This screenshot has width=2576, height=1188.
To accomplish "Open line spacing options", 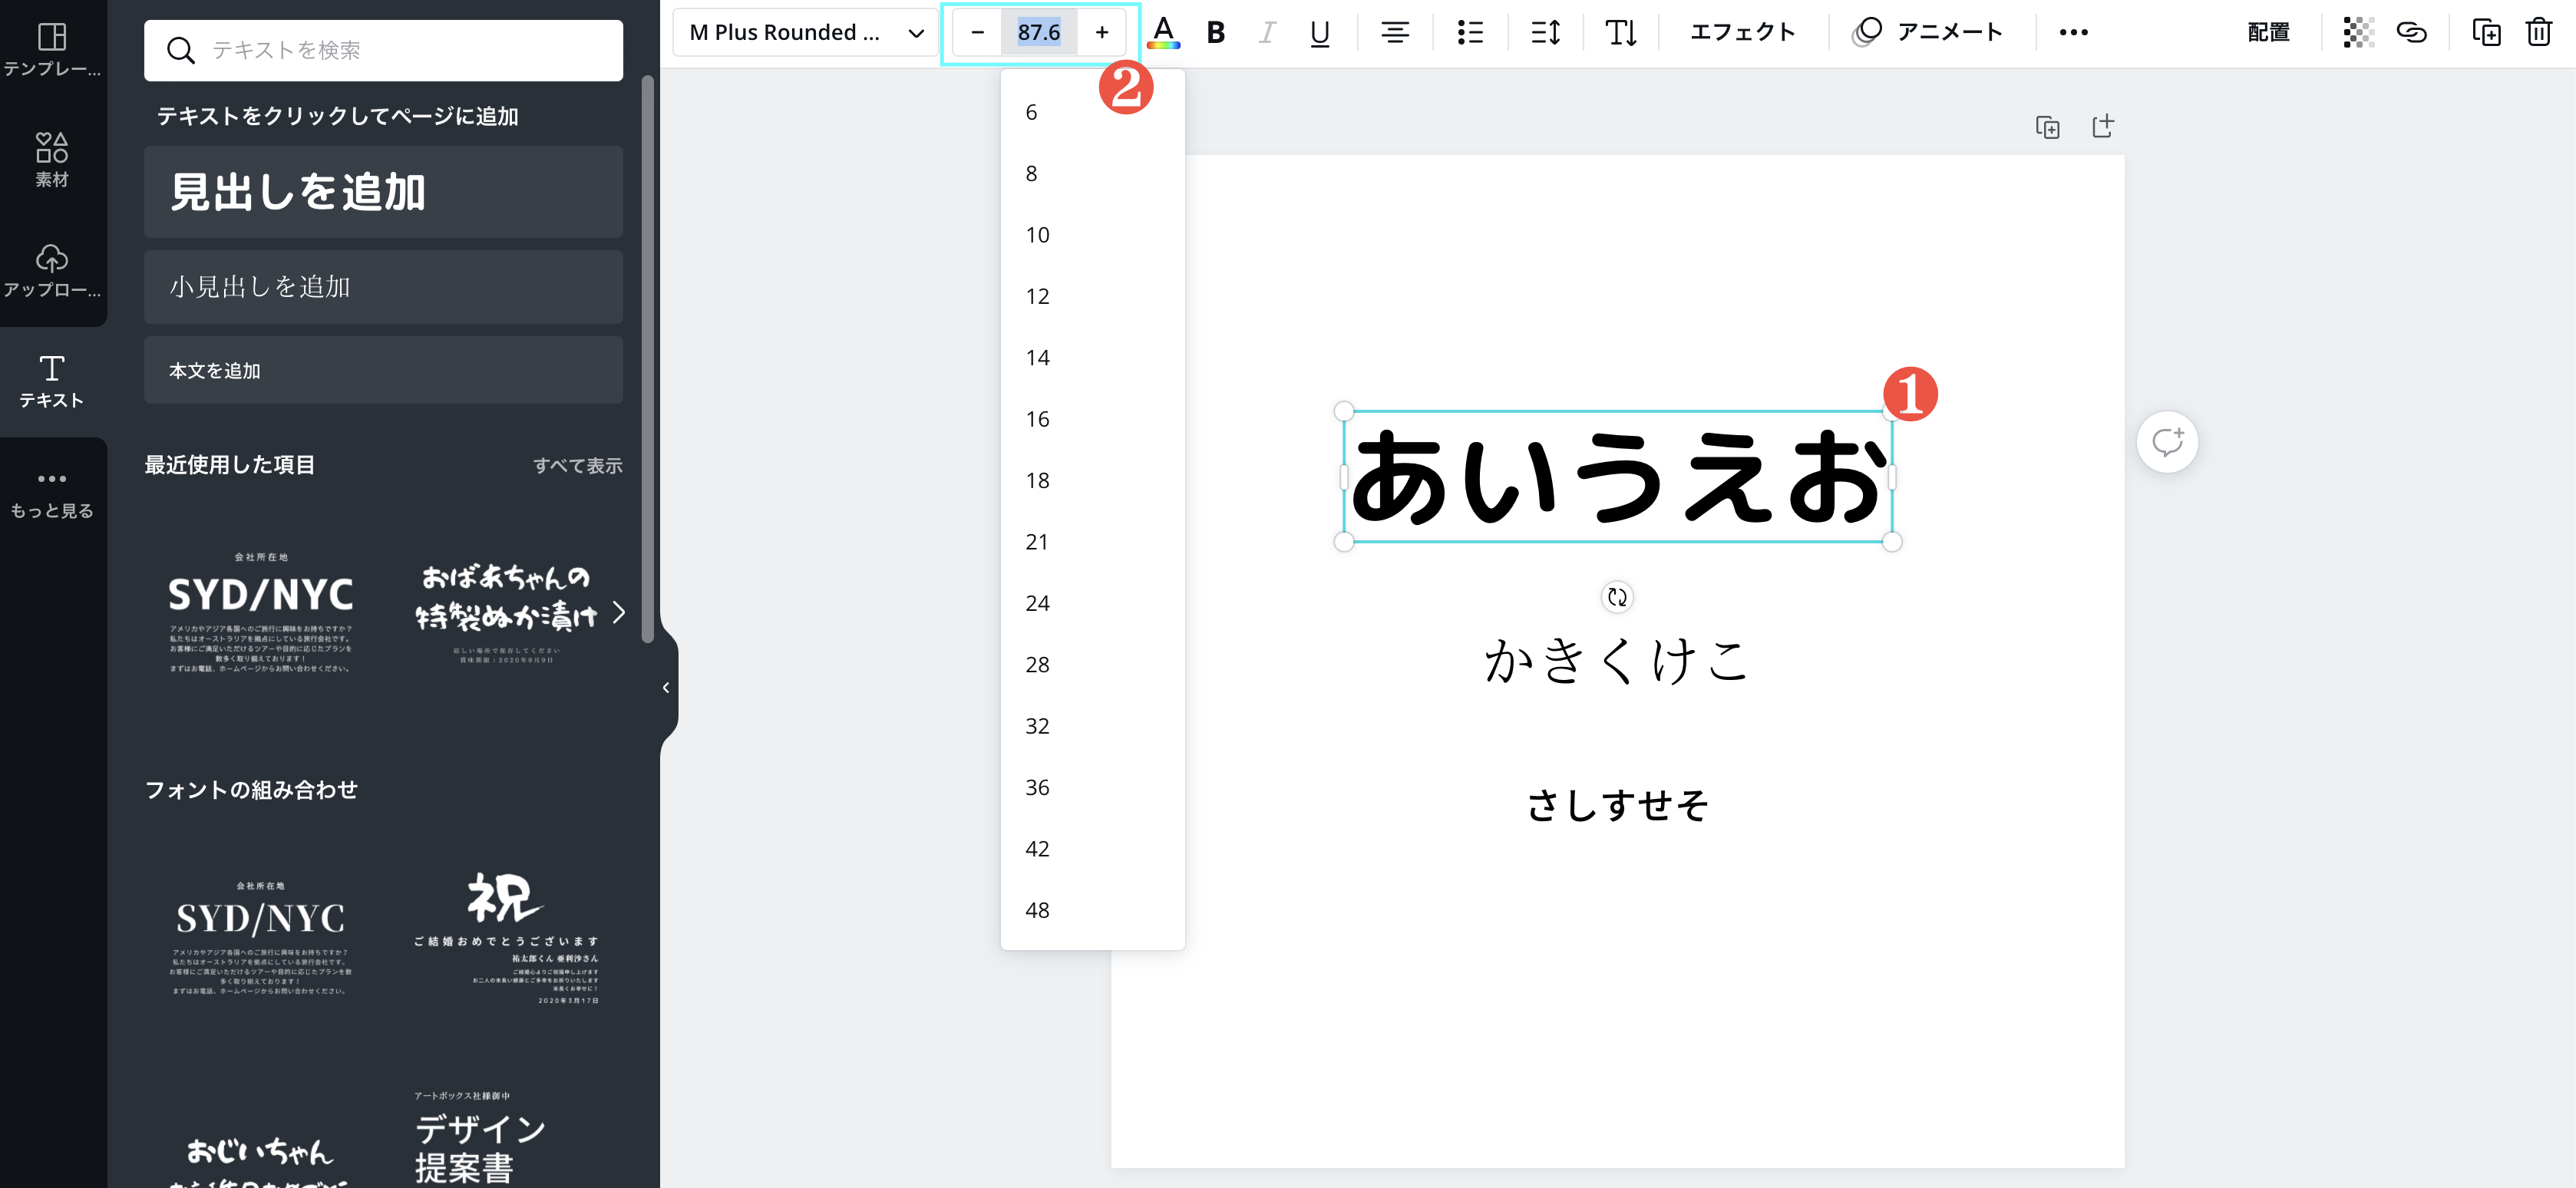I will point(1545,32).
